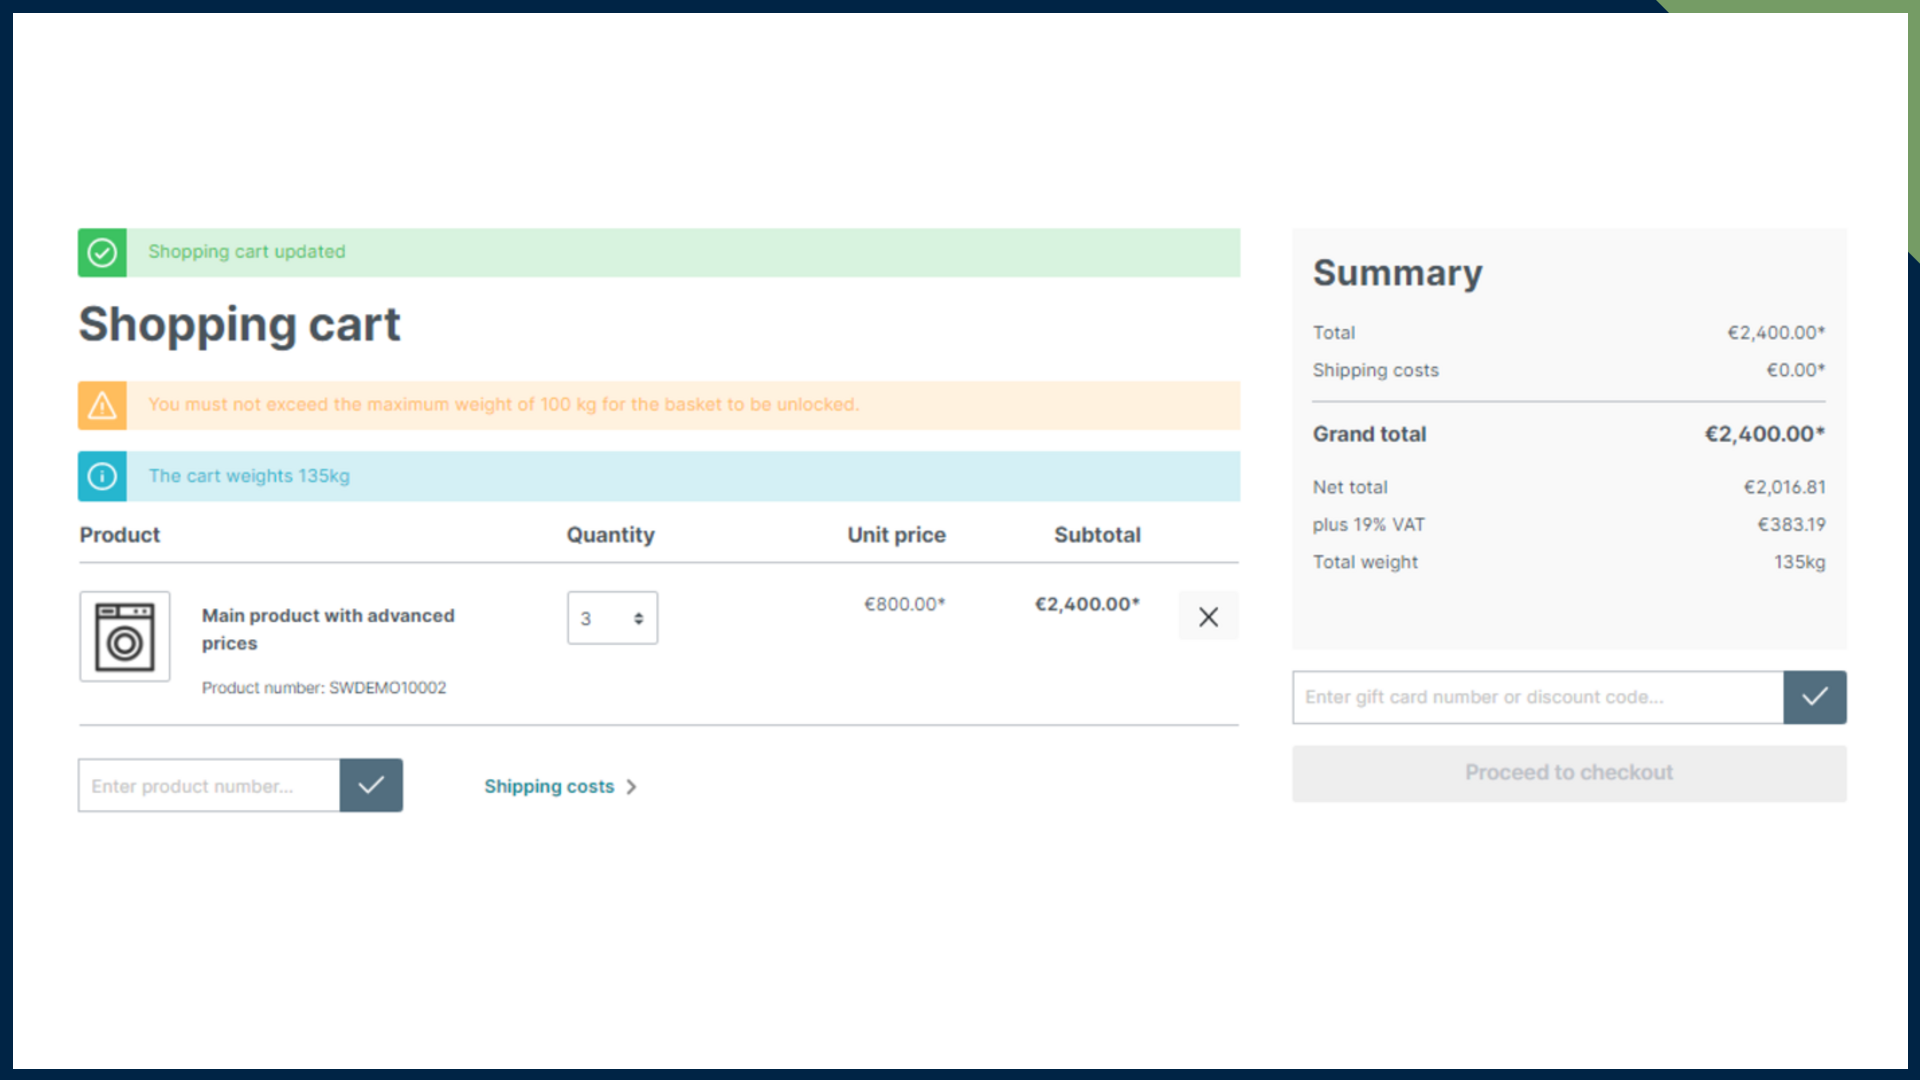Image resolution: width=1920 pixels, height=1080 pixels.
Task: Click the chevron next to Shipping costs
Action: coord(631,787)
